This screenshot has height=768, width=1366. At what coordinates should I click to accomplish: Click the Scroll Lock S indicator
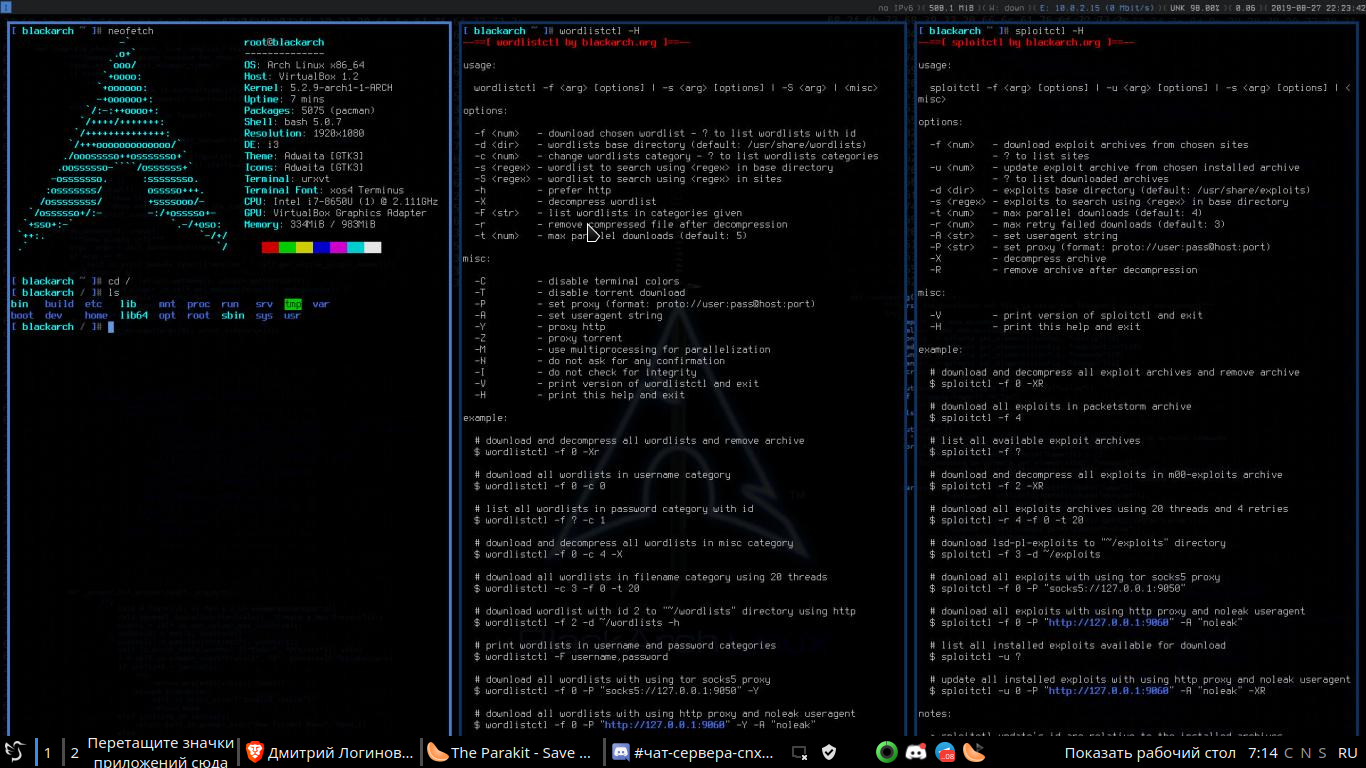pyautogui.click(x=1323, y=752)
